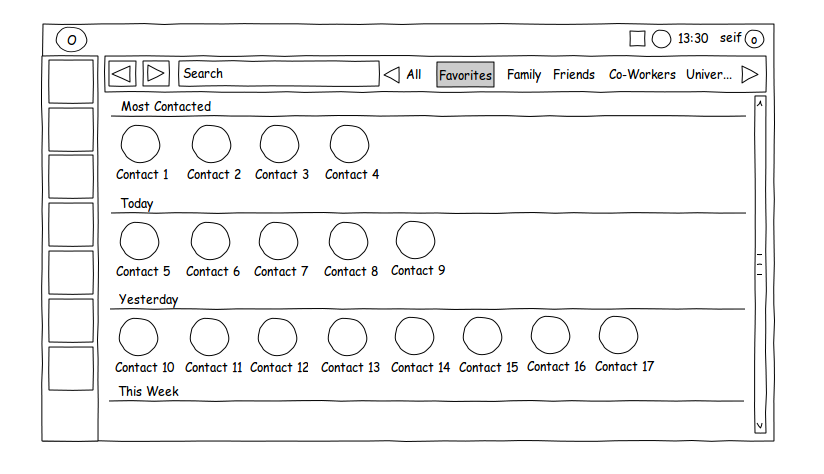The width and height of the screenshot is (824, 474).
Task: Click the round launcher button in top-left corner
Action: click(71, 40)
